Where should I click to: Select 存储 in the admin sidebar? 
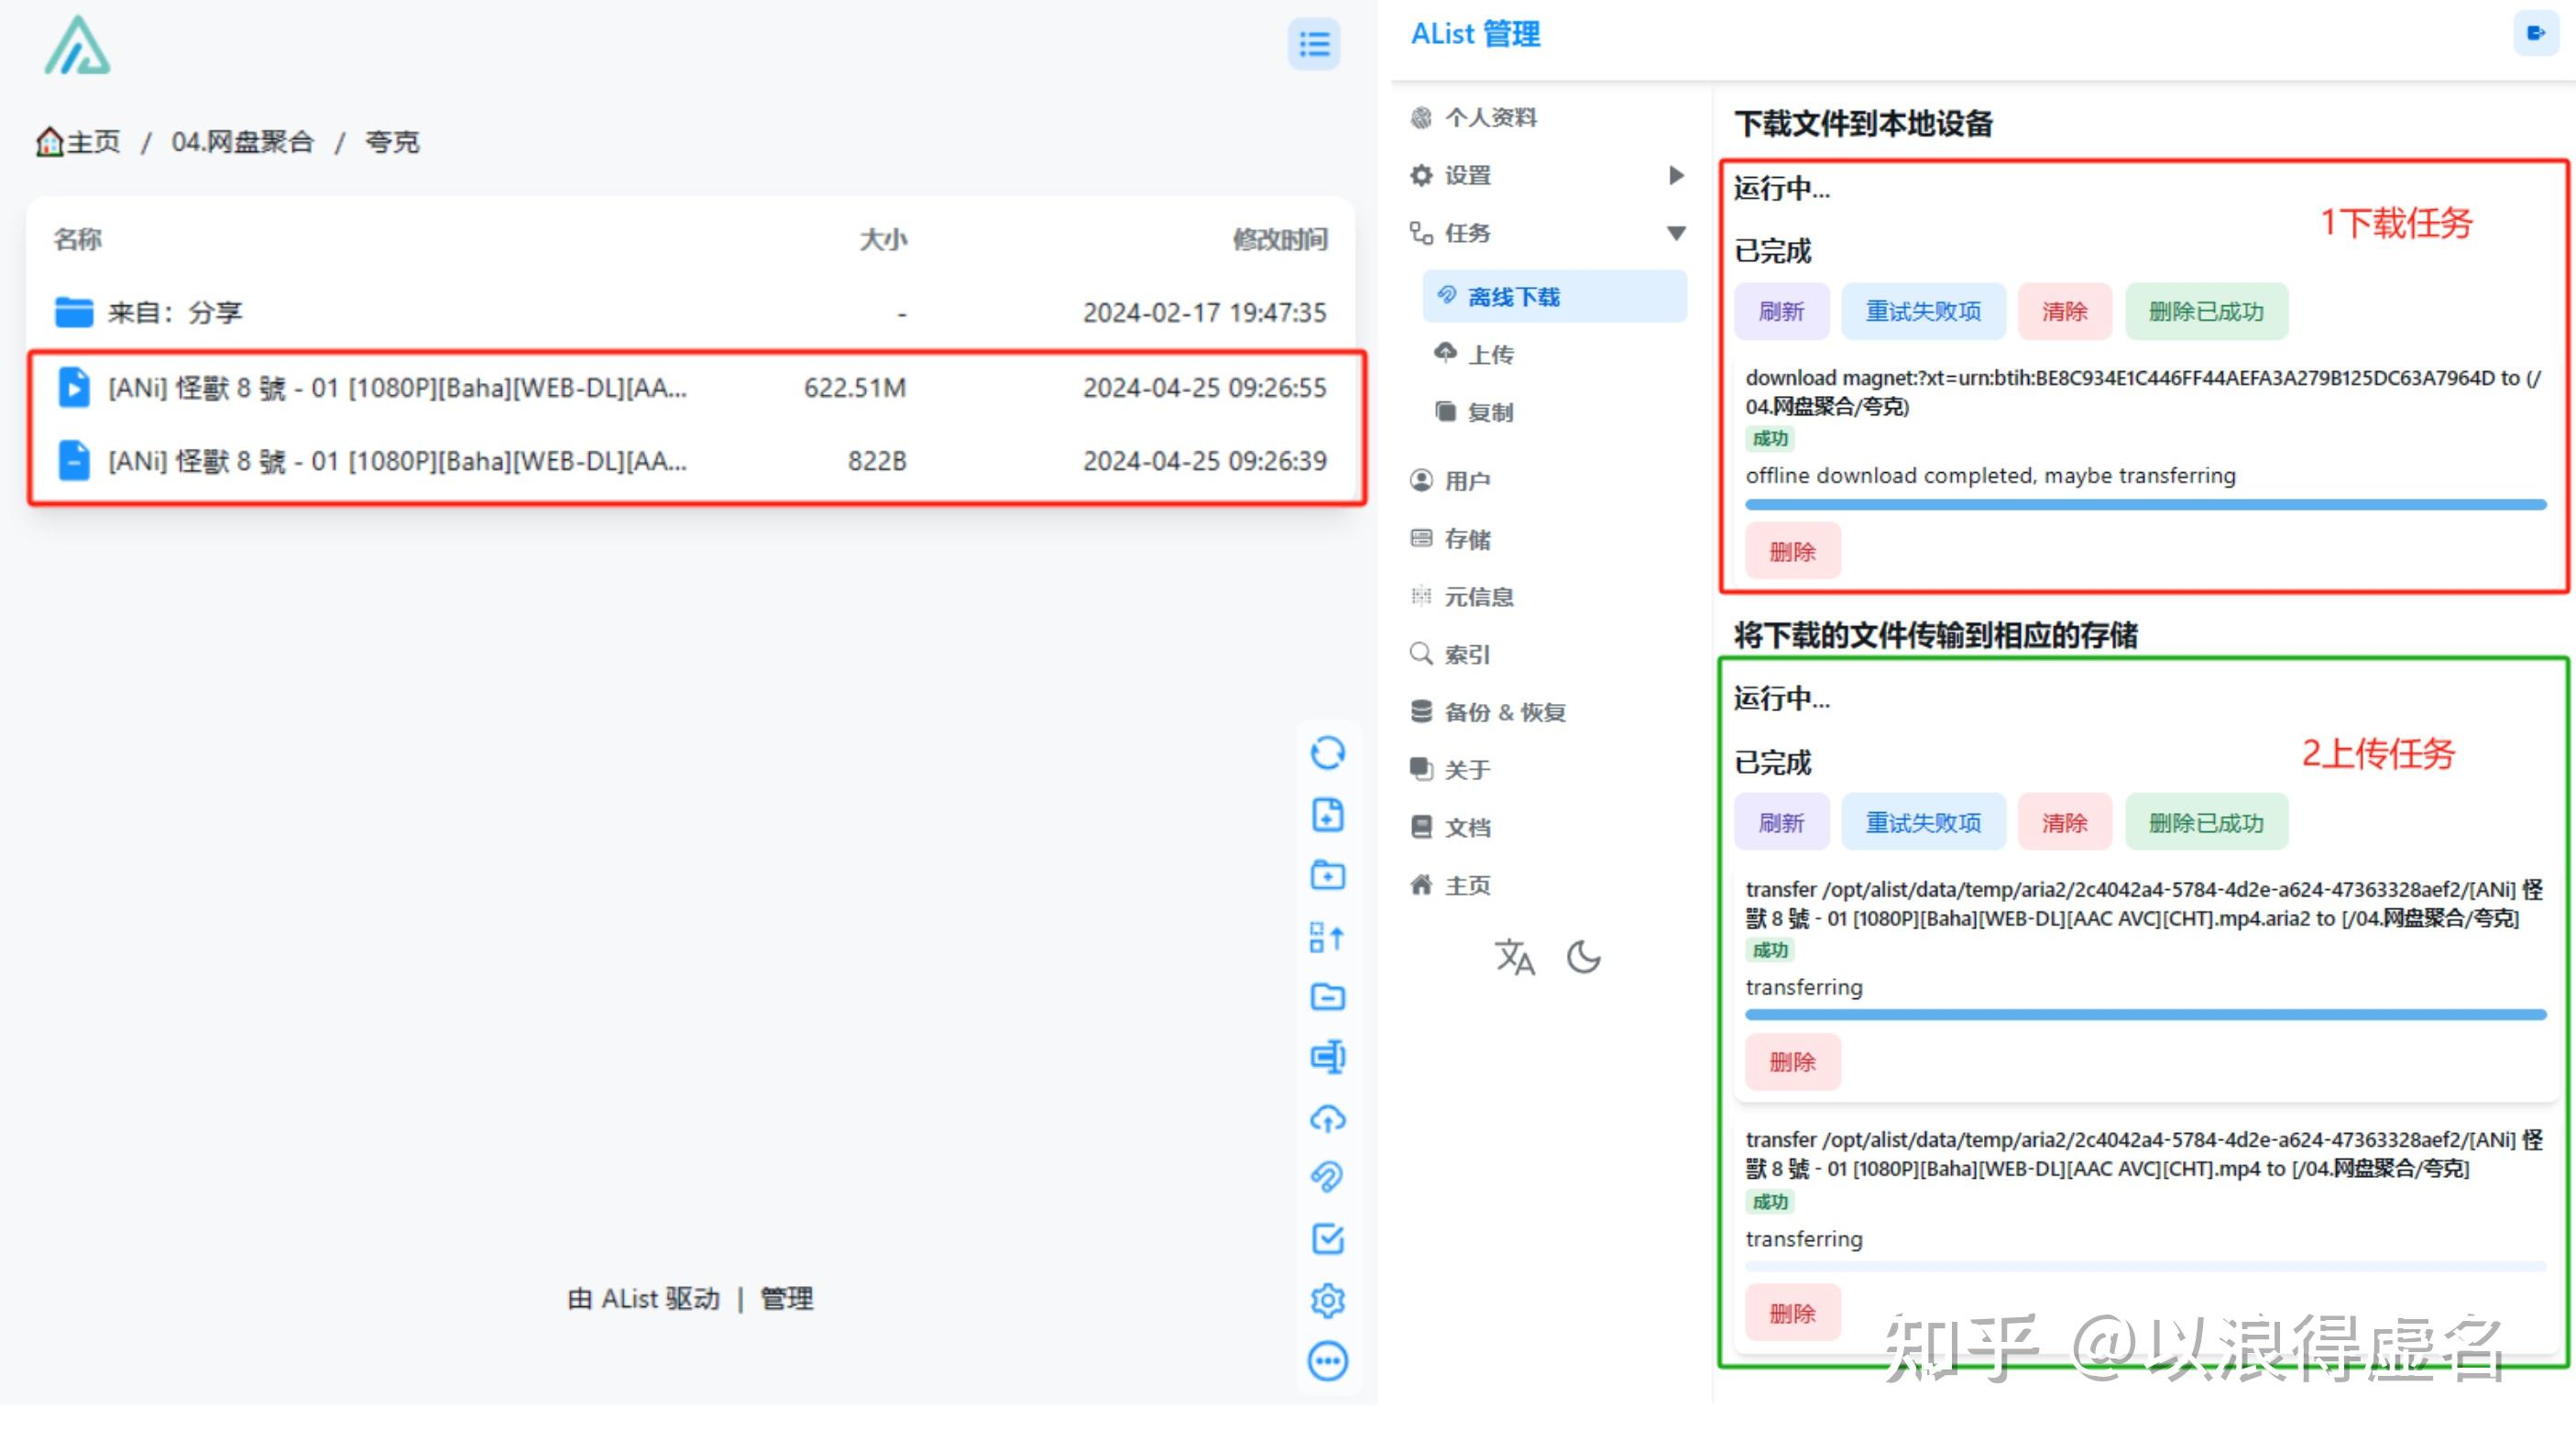[1468, 538]
